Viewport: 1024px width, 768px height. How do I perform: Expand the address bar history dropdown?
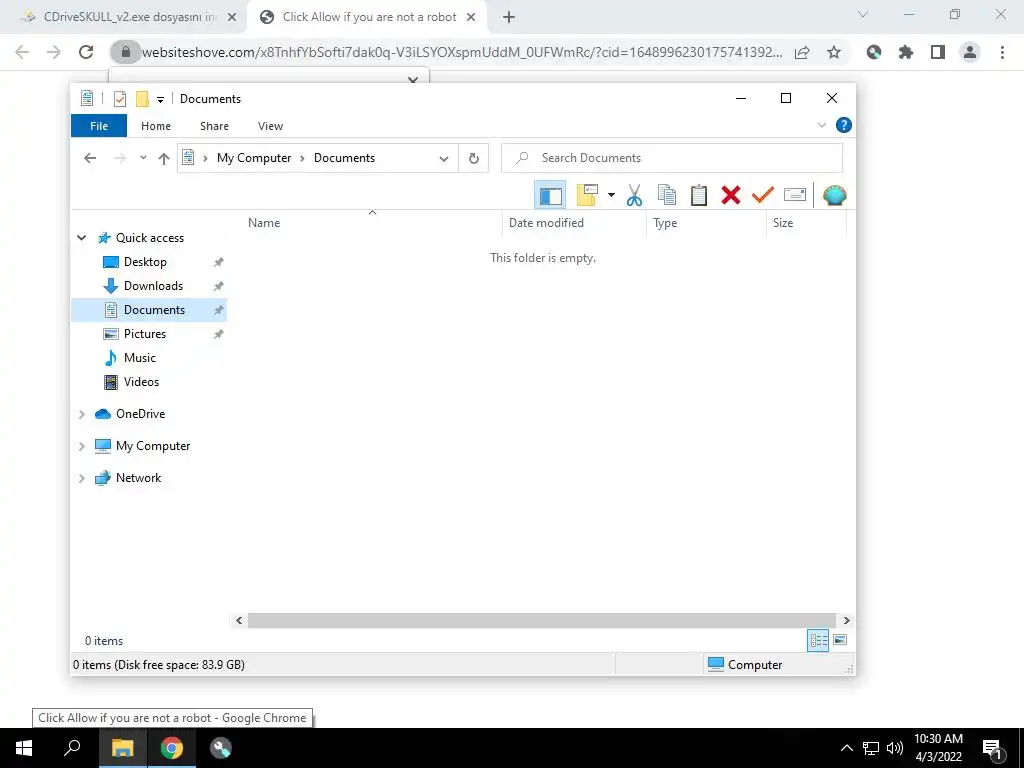[444, 159]
